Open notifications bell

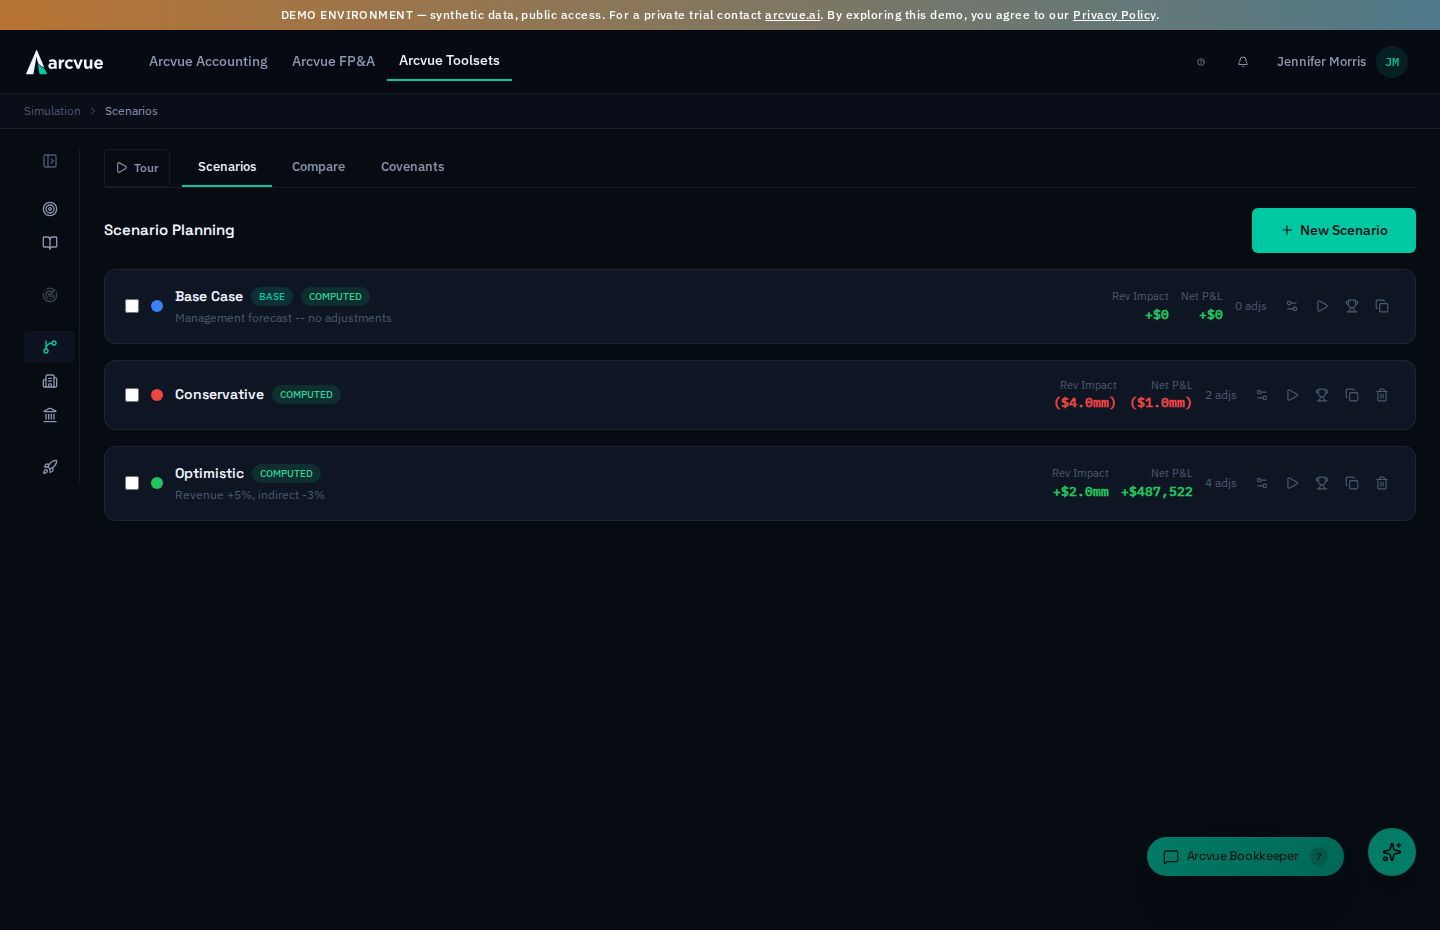(x=1243, y=62)
